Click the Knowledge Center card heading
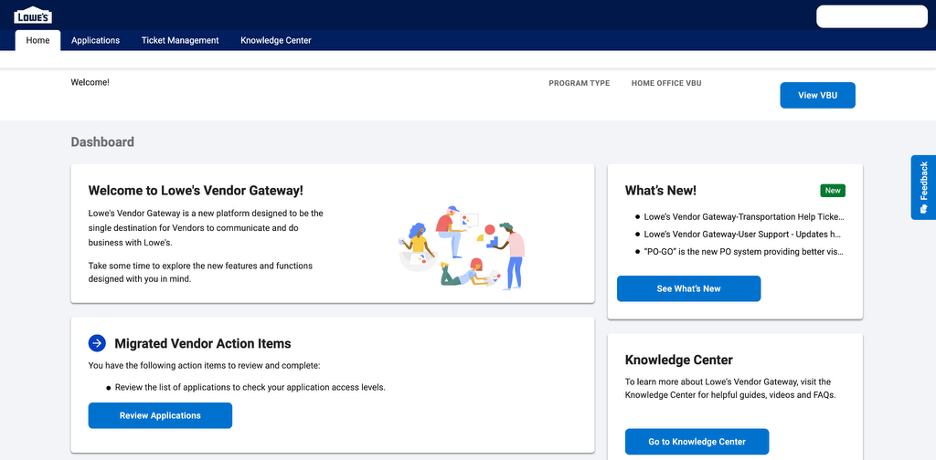This screenshot has height=460, width=936. click(679, 360)
